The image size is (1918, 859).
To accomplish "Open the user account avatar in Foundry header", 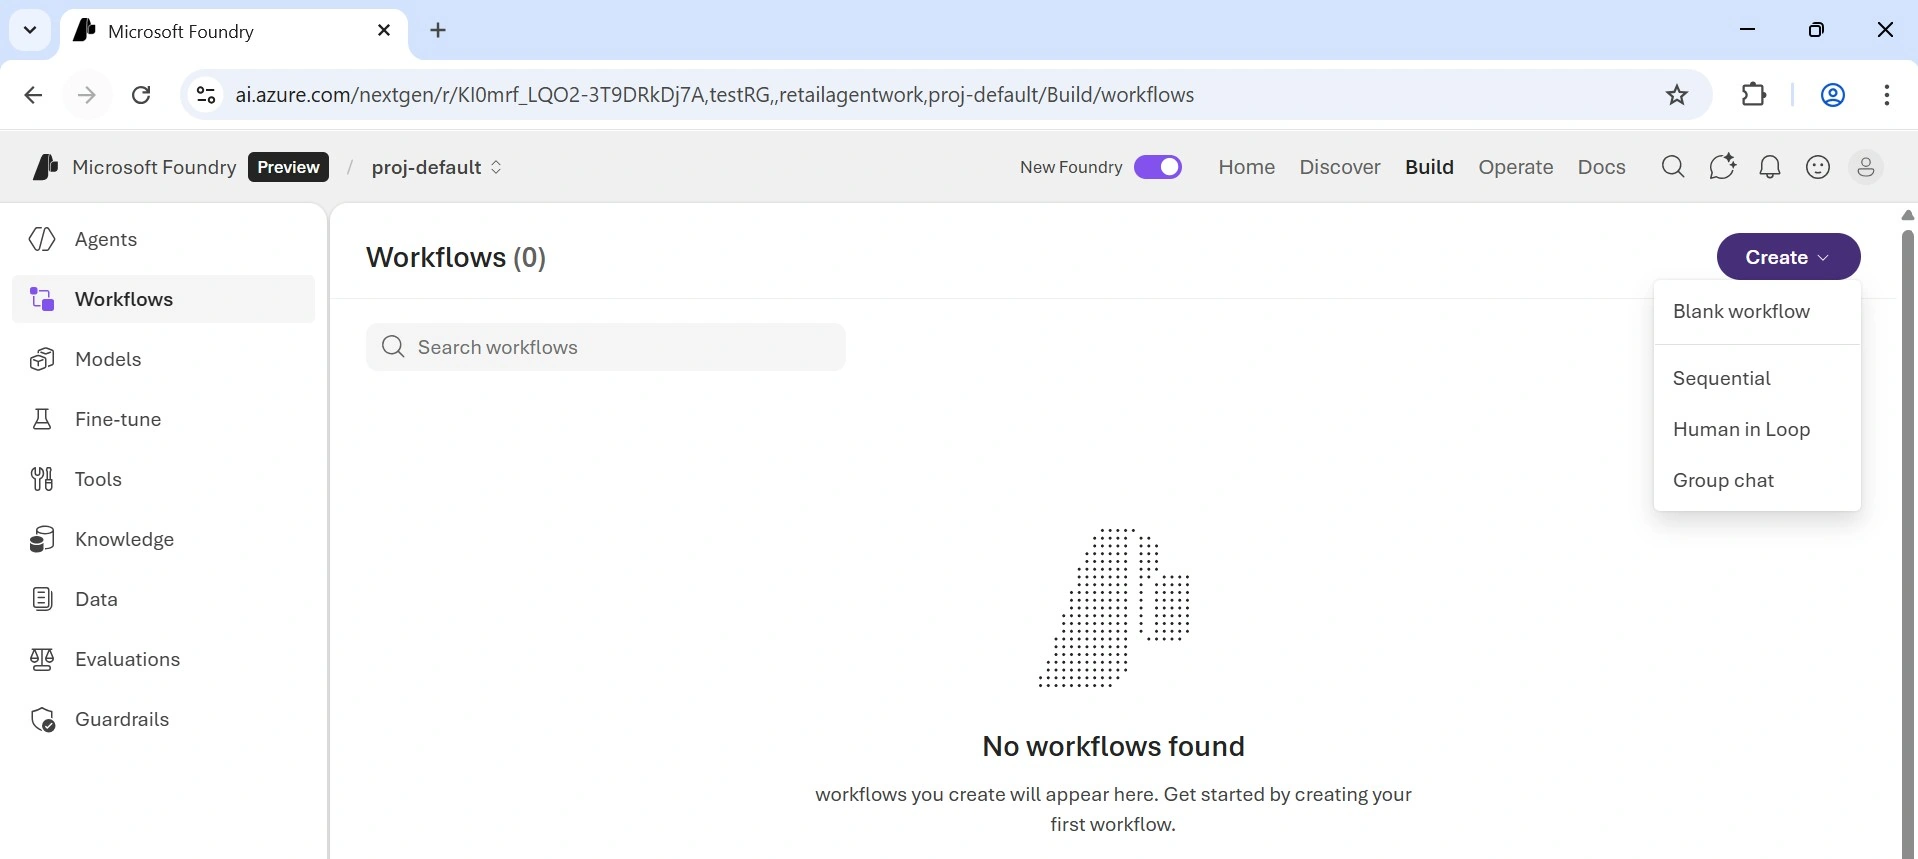I will (1866, 167).
